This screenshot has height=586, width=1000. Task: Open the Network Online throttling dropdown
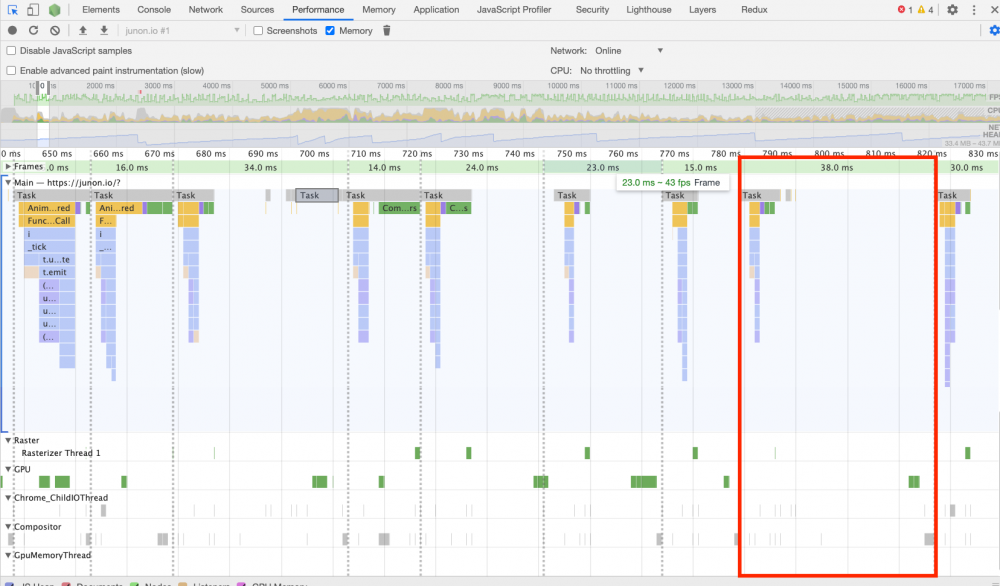[629, 50]
